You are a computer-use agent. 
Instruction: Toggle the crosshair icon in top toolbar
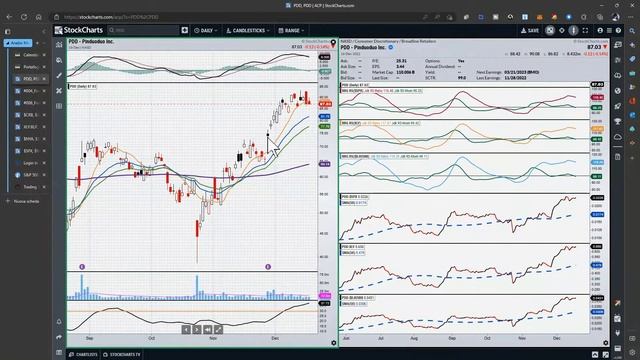[562, 31]
